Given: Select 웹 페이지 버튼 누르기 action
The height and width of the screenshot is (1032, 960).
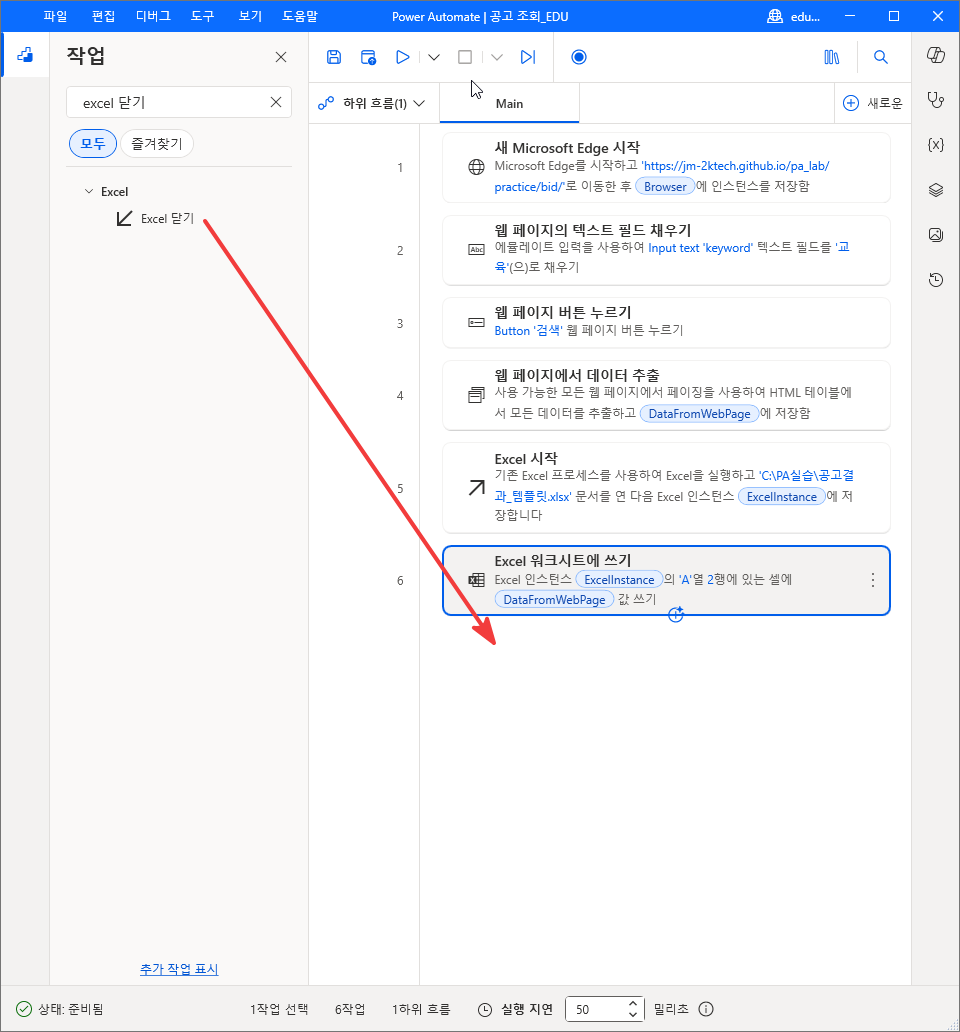Looking at the screenshot, I should point(666,322).
